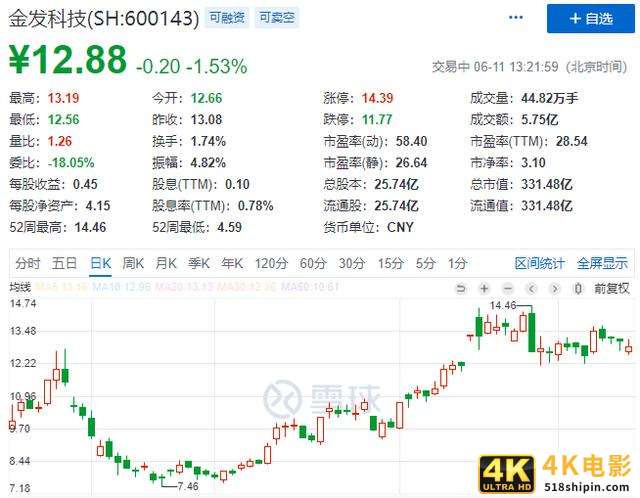Select the 年K chart tab
The height and width of the screenshot is (498, 640).
232,263
